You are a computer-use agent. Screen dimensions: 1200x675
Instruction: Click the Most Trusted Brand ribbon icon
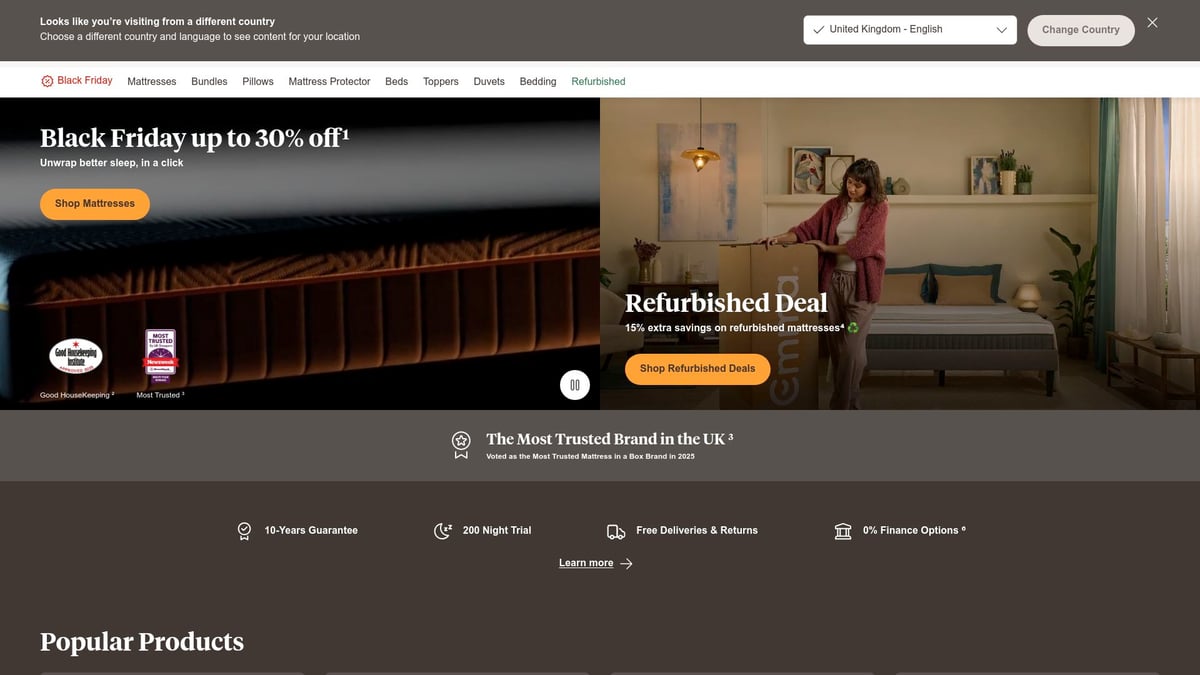[x=461, y=445]
